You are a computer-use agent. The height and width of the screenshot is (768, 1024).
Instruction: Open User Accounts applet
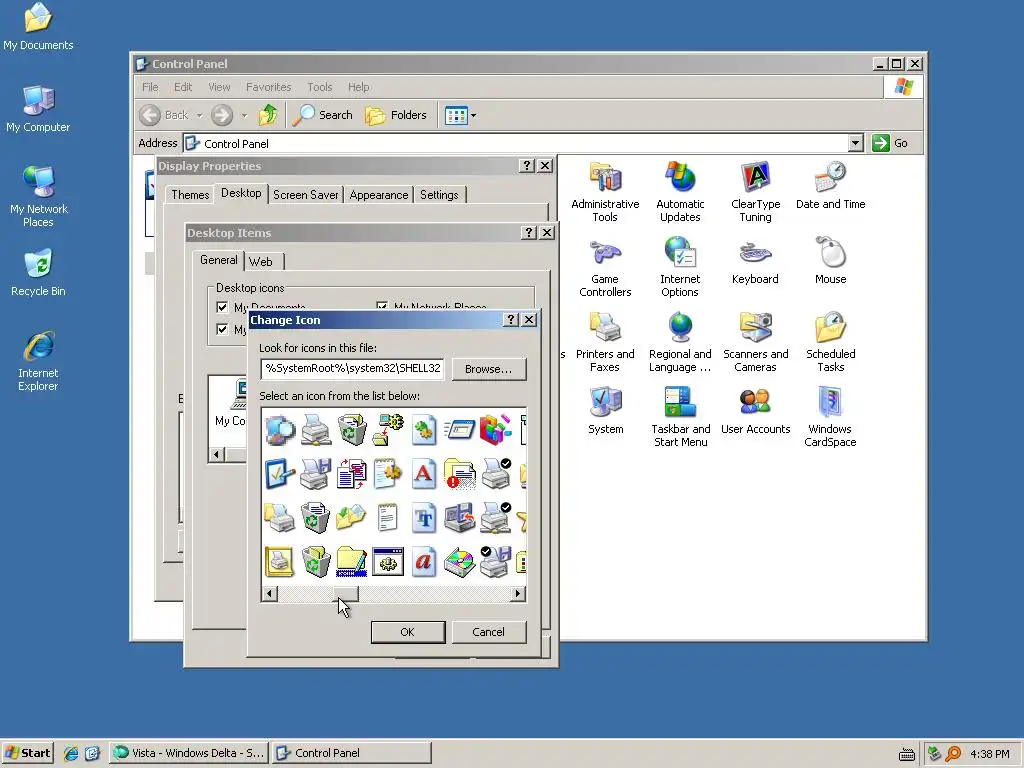tap(756, 412)
